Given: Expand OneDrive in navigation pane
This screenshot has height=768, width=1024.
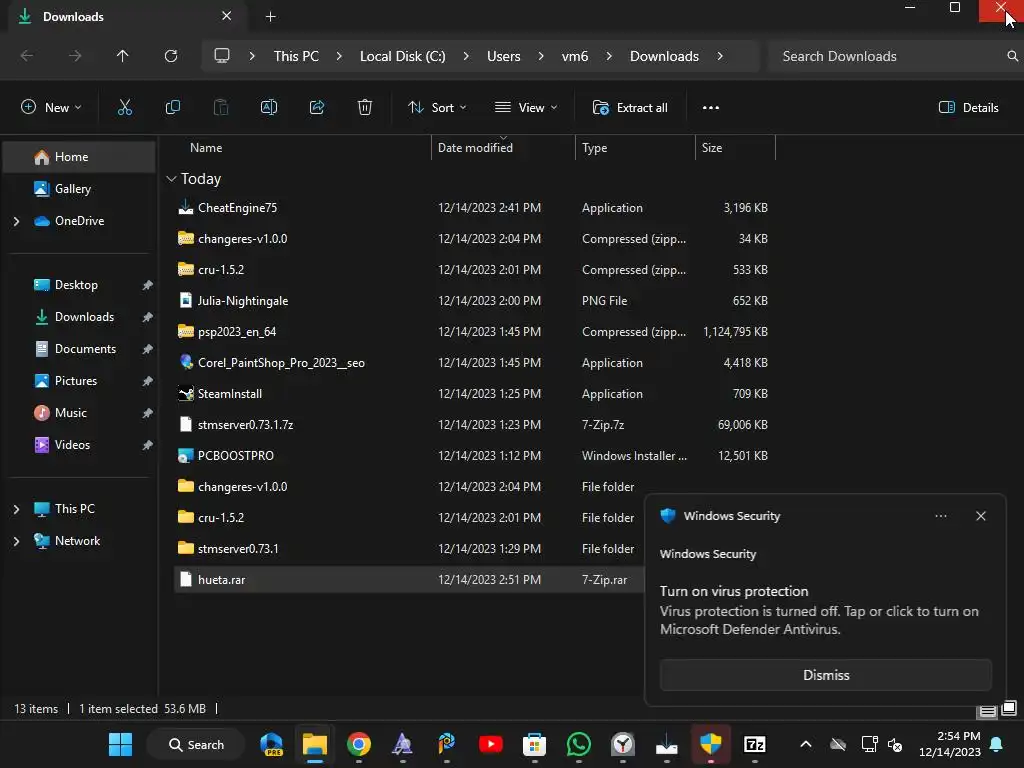Looking at the screenshot, I should pyautogui.click(x=16, y=221).
